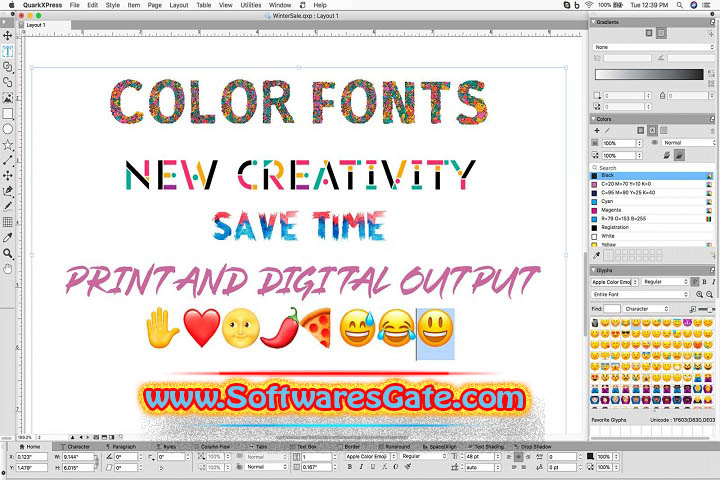Image resolution: width=720 pixels, height=480 pixels.
Task: Select sunglasses emoji glyph
Action: click(626, 334)
